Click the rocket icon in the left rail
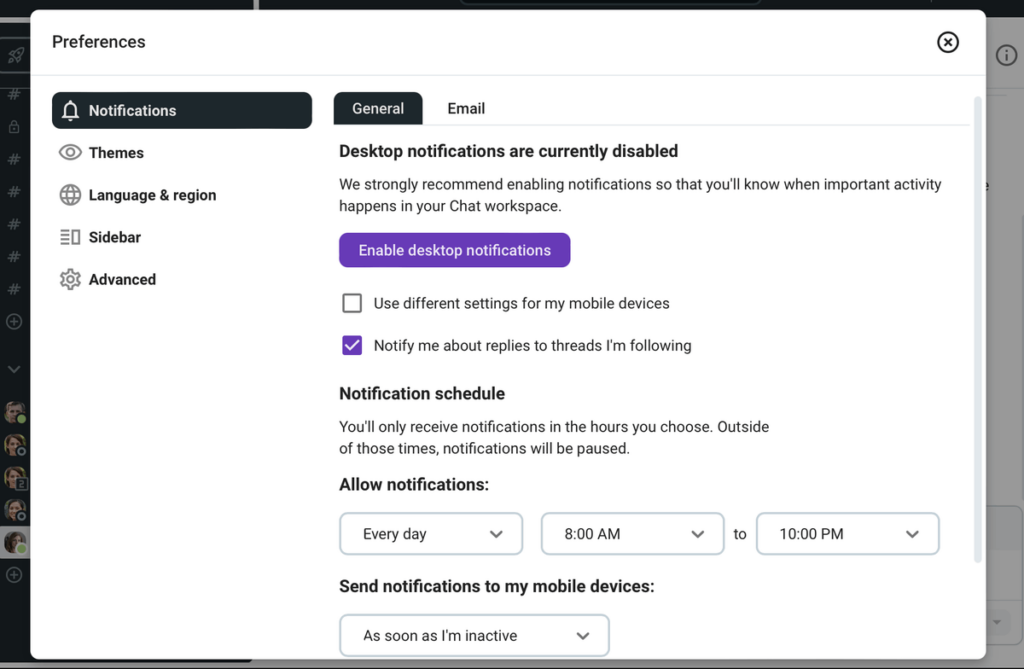1024x669 pixels. pos(15,55)
